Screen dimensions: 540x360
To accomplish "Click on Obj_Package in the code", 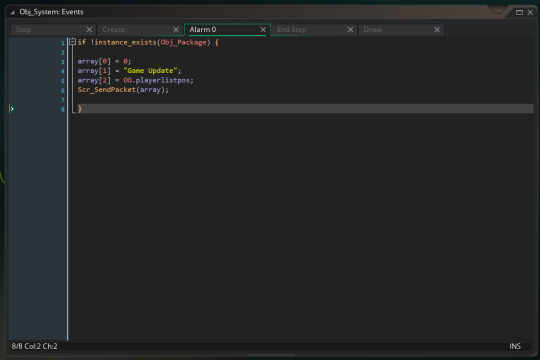I will [184, 42].
